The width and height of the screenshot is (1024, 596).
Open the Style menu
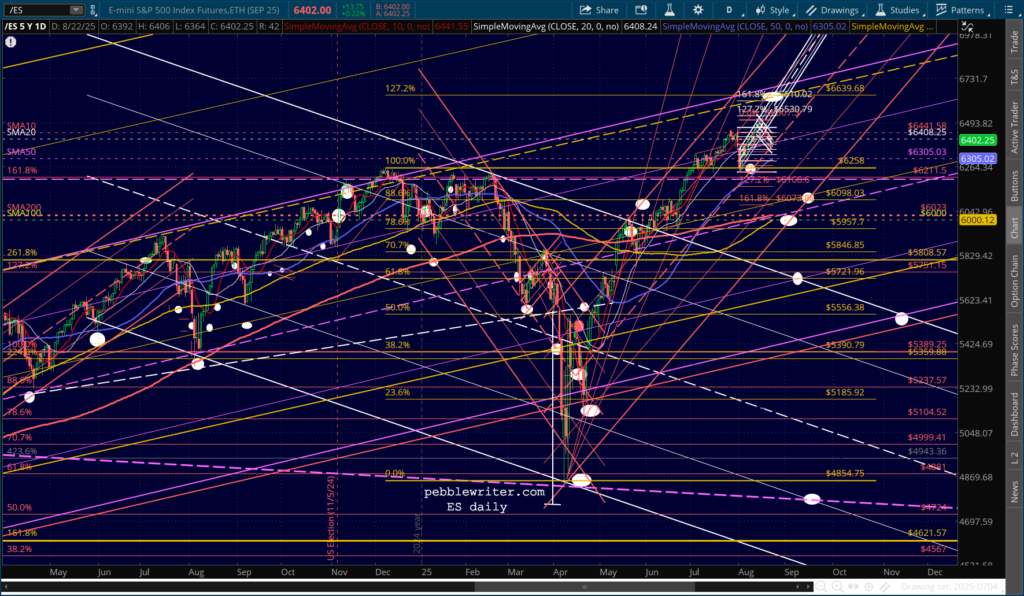click(773, 10)
